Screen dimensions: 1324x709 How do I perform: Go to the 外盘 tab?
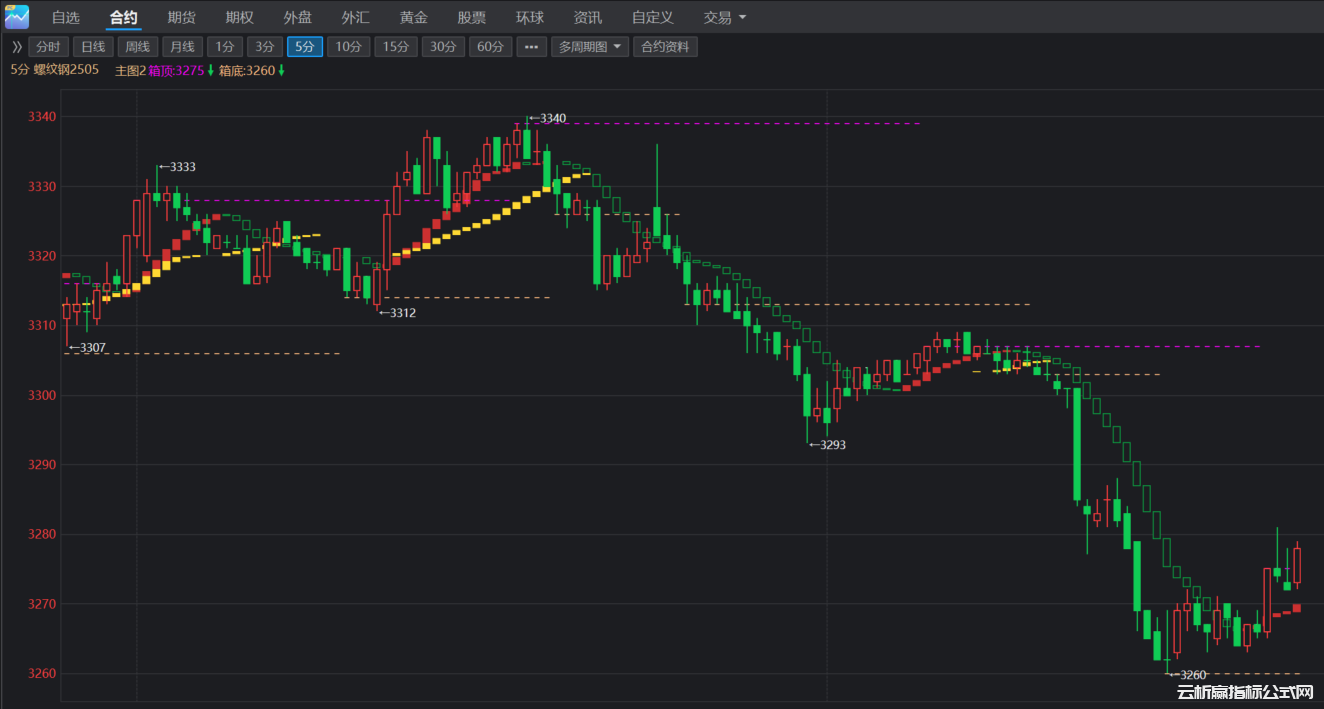click(x=298, y=17)
